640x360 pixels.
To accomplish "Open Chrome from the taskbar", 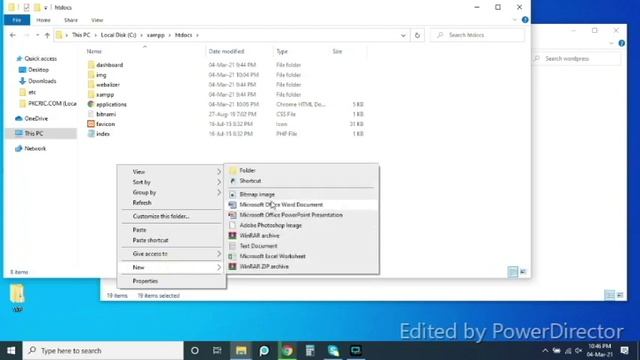I will (x=287, y=351).
